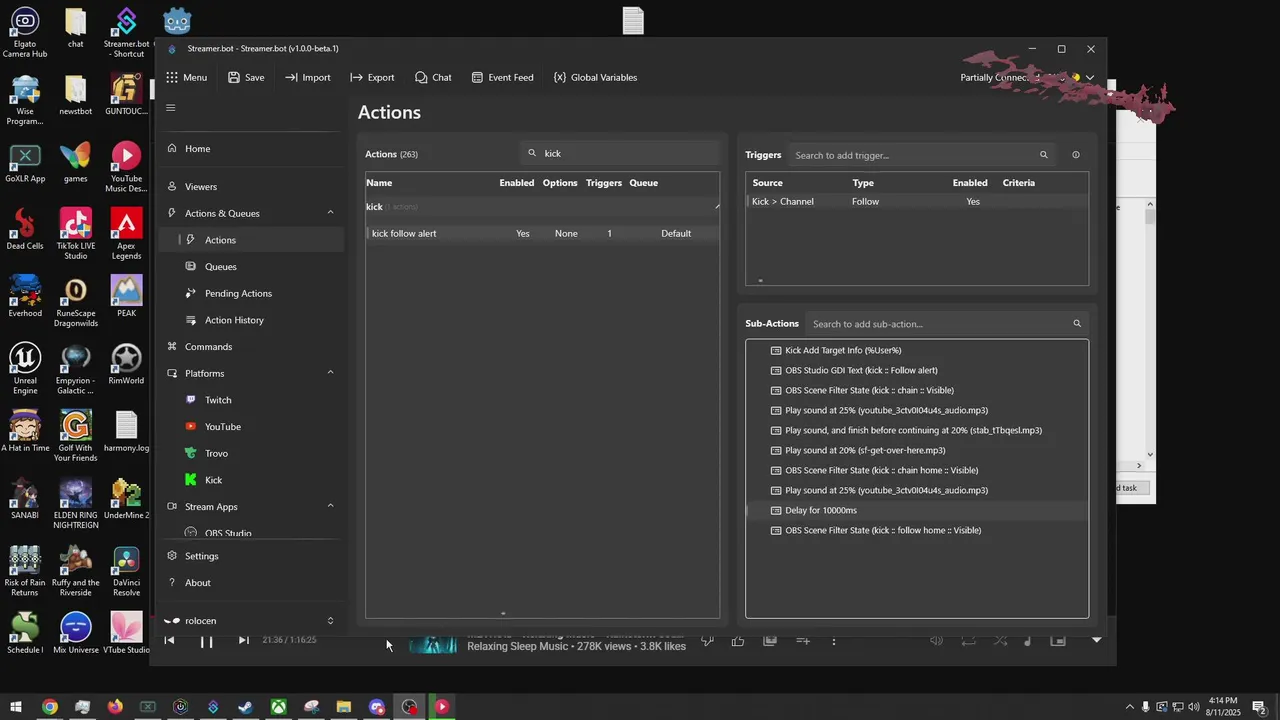Toggle repeat in the music player
This screenshot has width=1280, height=720.
pos(968,641)
